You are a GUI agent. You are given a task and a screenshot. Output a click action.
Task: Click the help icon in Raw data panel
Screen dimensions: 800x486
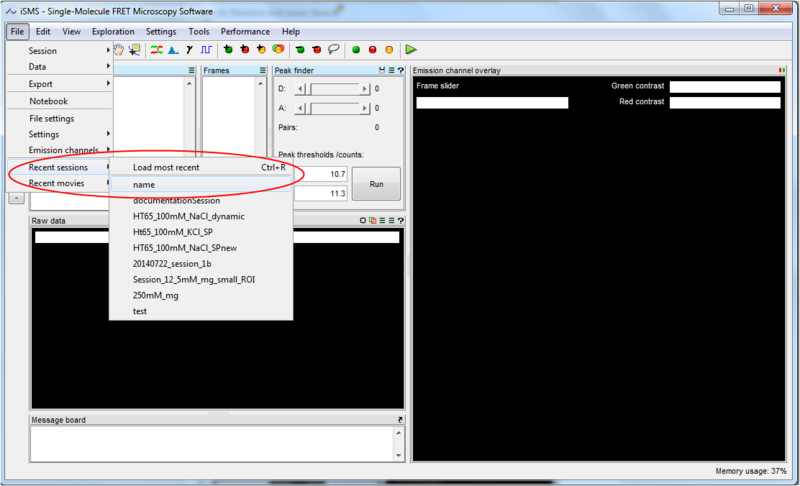401,220
